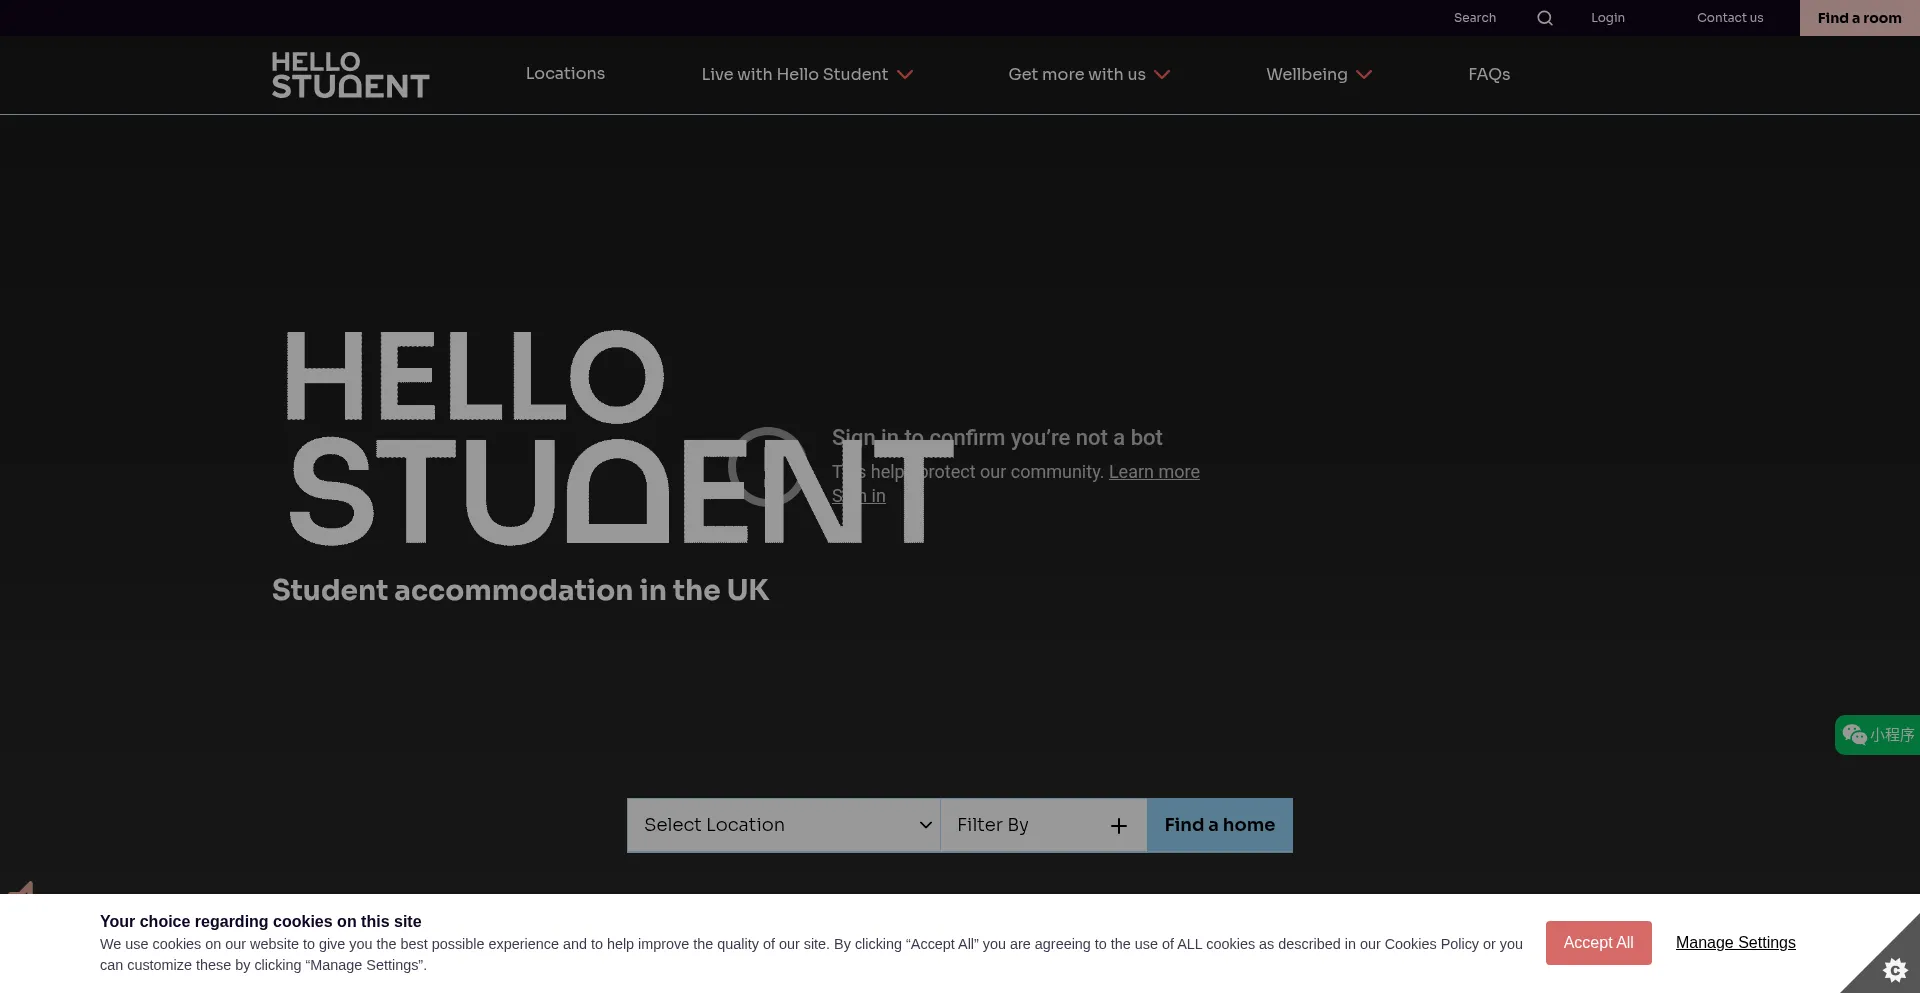Open the Select Location dropdown
Image resolution: width=1920 pixels, height=993 pixels.
[x=784, y=825]
